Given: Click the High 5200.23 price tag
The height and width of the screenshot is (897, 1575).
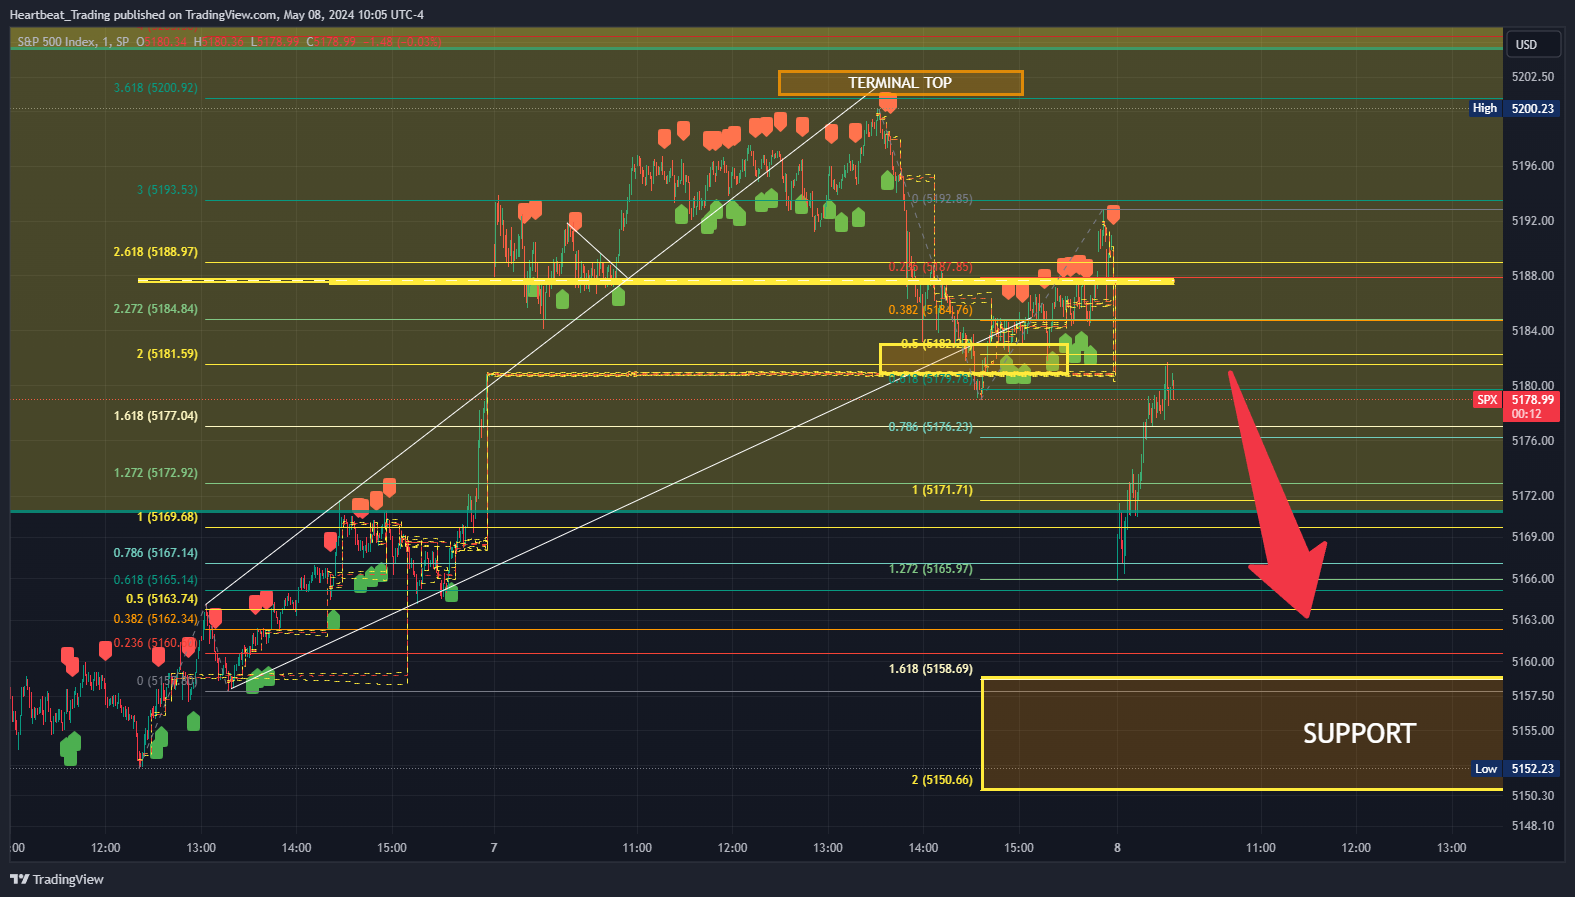Looking at the screenshot, I should tap(1514, 108).
